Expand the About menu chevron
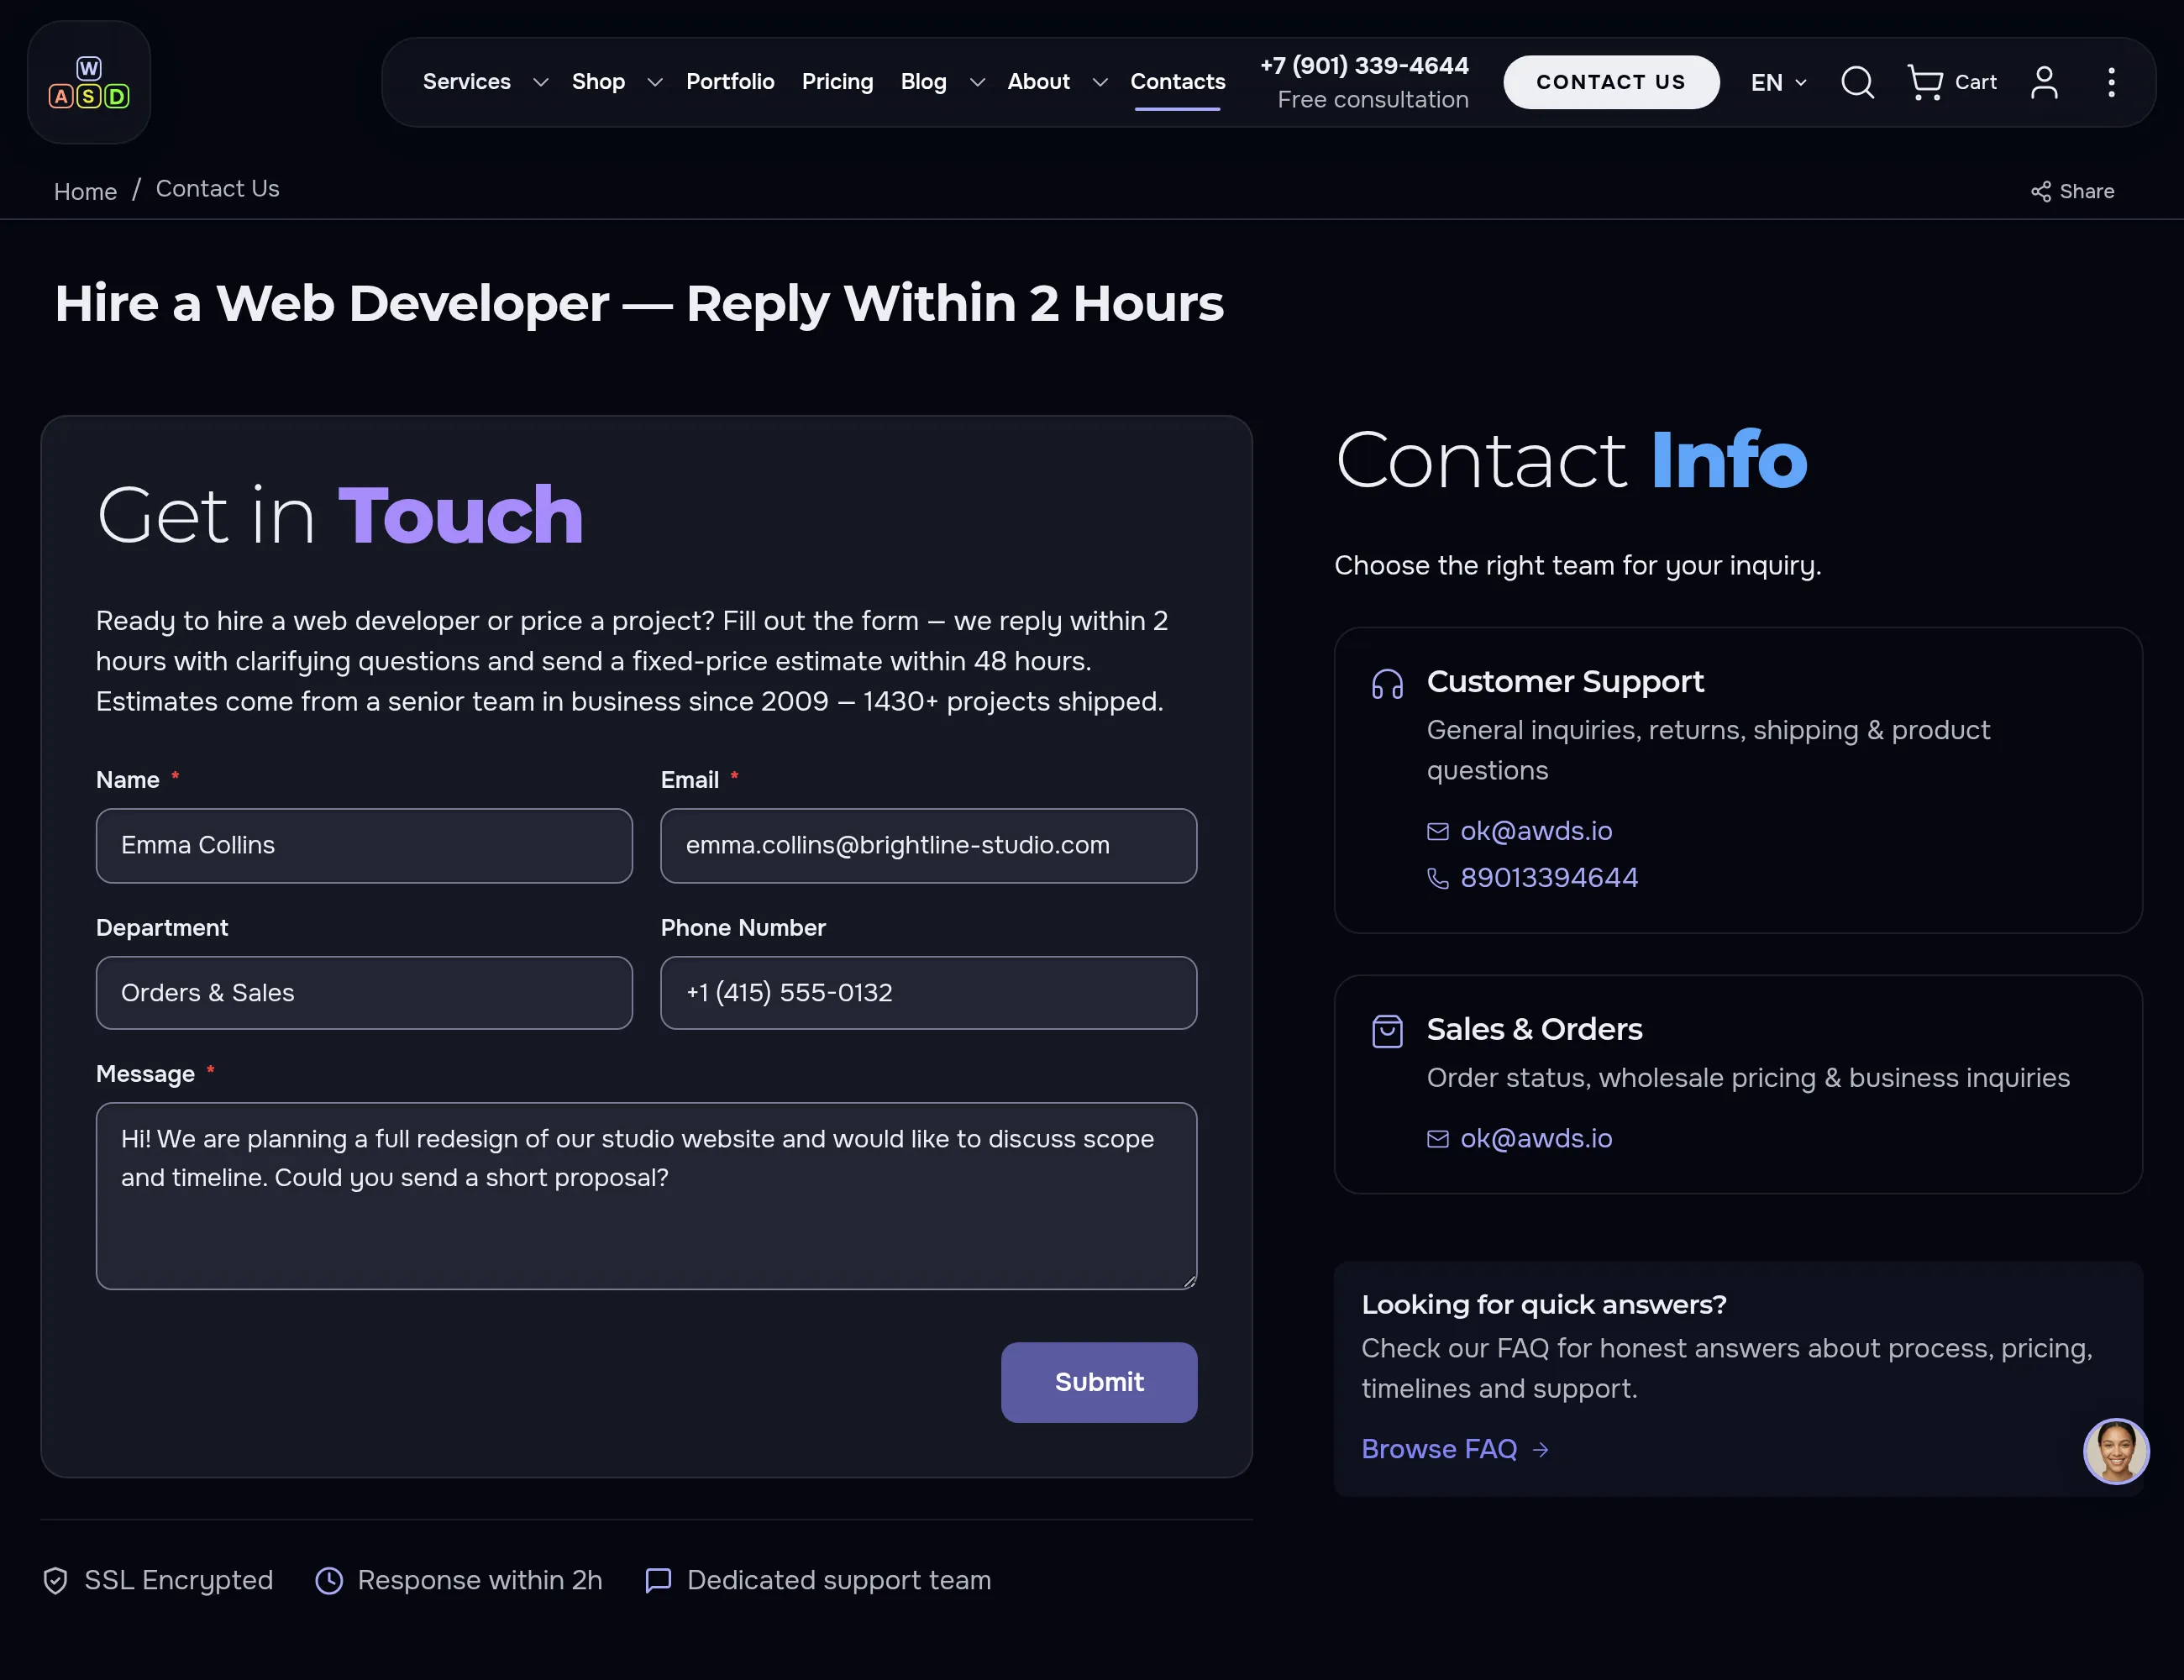The height and width of the screenshot is (1680, 2184). pyautogui.click(x=1100, y=82)
